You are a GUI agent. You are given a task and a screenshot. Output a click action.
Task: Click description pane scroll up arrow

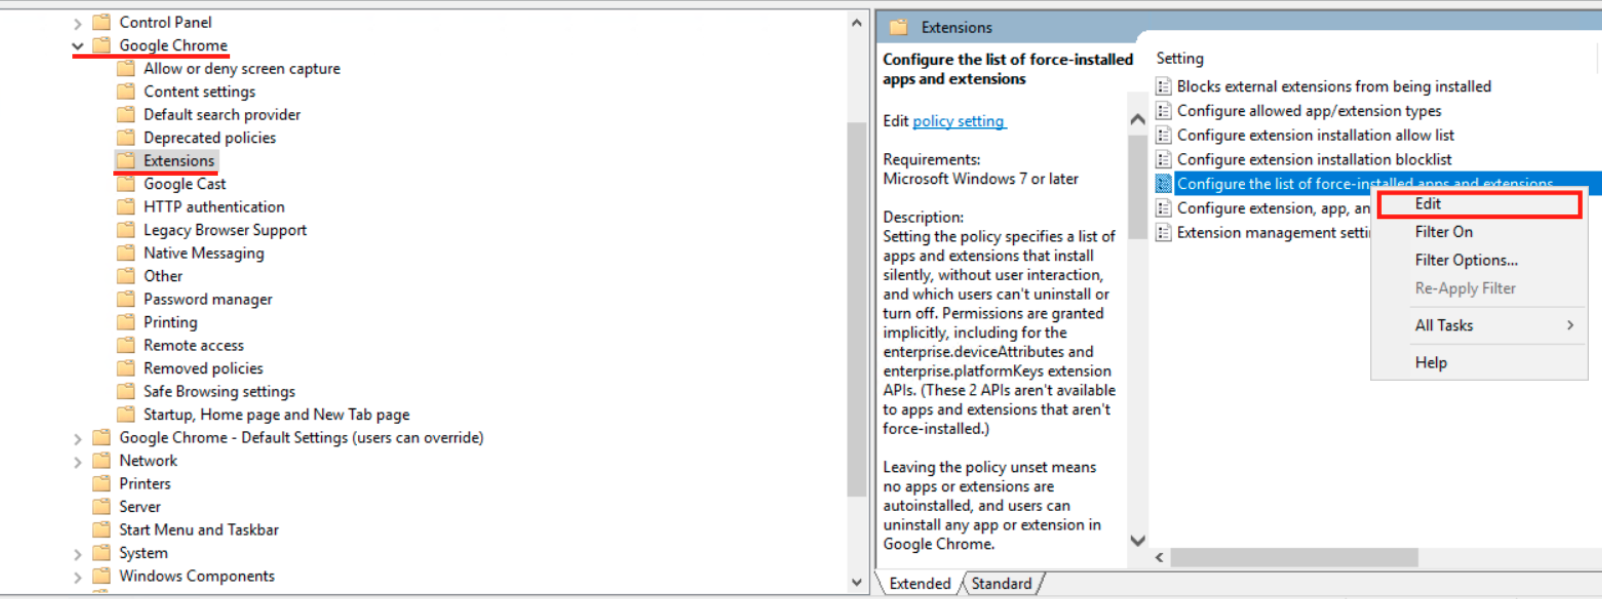[1137, 119]
